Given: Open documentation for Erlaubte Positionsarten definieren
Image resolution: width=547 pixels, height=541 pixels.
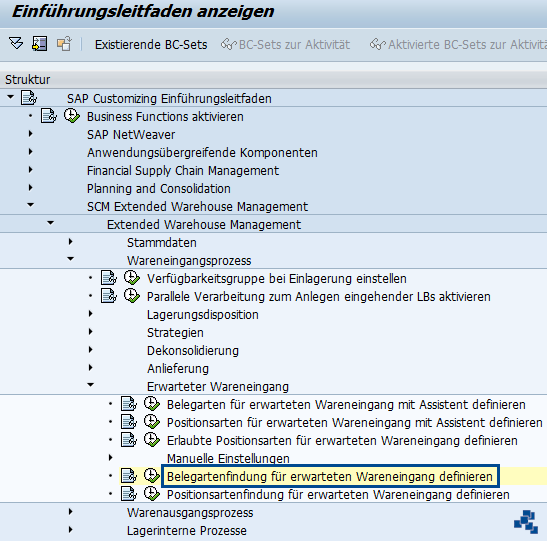Looking at the screenshot, I should click(x=129, y=440).
